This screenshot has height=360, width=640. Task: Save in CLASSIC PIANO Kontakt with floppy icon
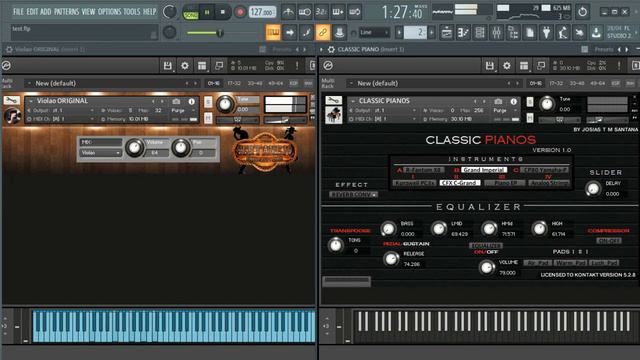pyautogui.click(x=490, y=65)
